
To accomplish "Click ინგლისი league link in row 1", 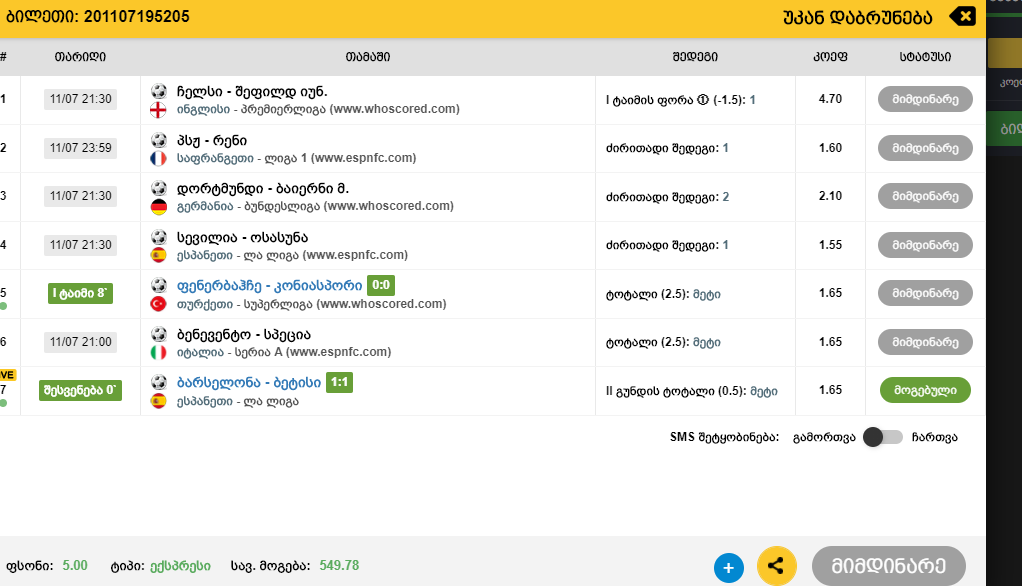I will [203, 110].
